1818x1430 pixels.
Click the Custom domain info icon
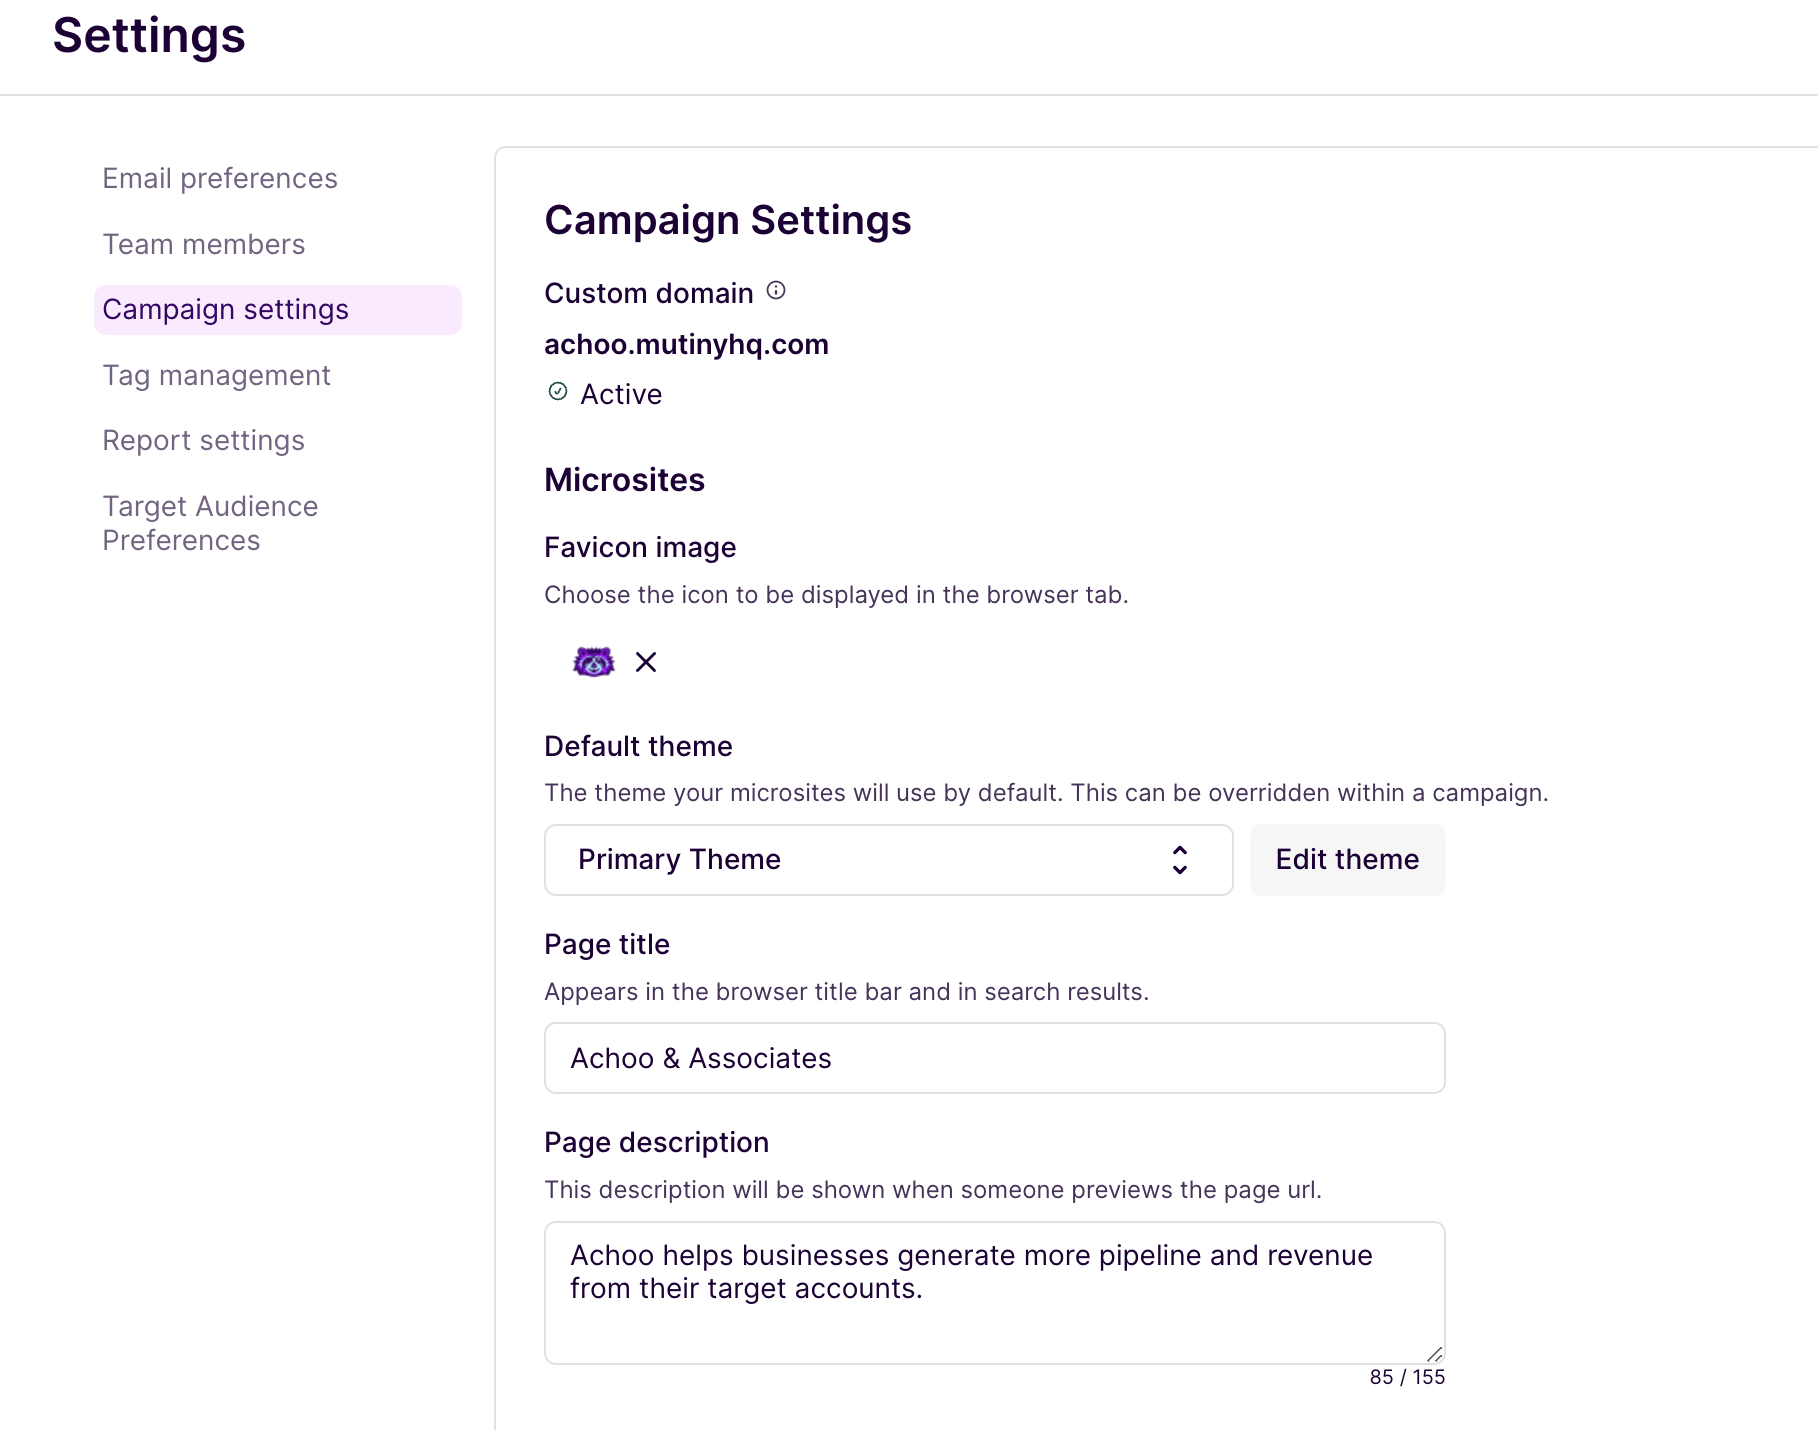click(x=776, y=291)
